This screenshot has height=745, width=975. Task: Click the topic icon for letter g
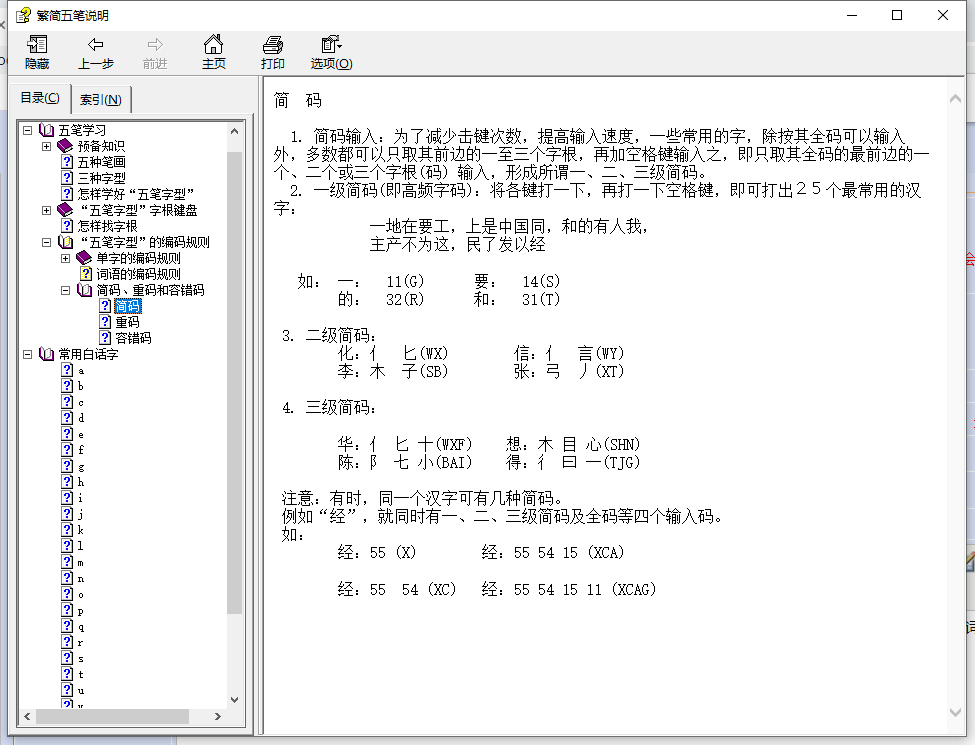pos(68,466)
